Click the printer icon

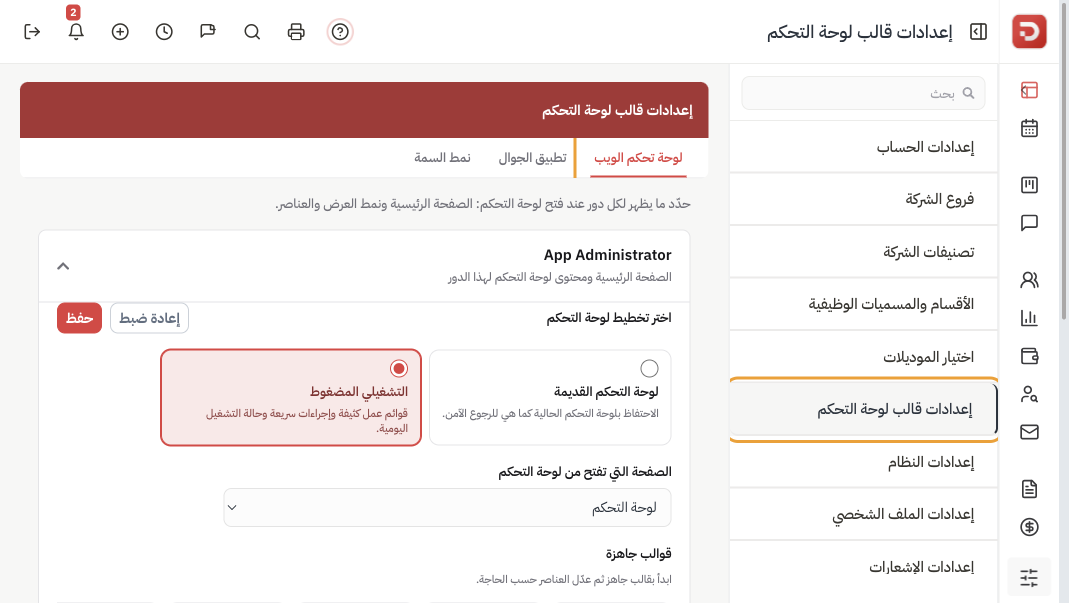[x=296, y=31]
